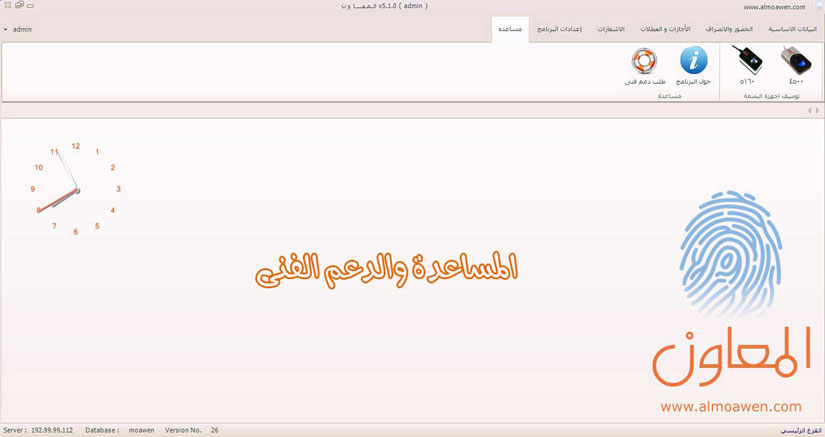The image size is (825, 437).
Task: Open the الحضور والانصراف attendance tab
Action: click(x=729, y=29)
